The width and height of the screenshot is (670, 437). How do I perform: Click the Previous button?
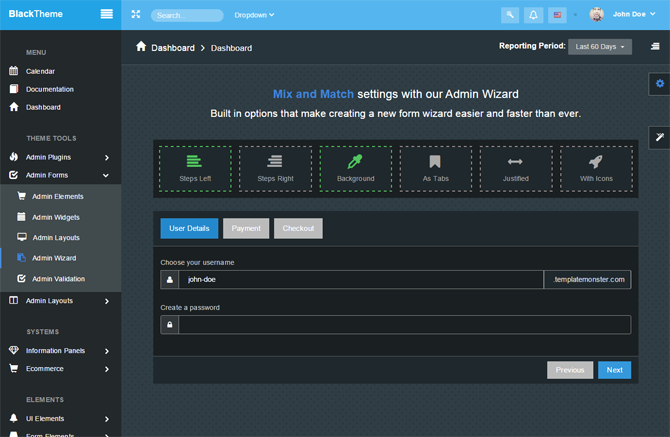[x=570, y=370]
